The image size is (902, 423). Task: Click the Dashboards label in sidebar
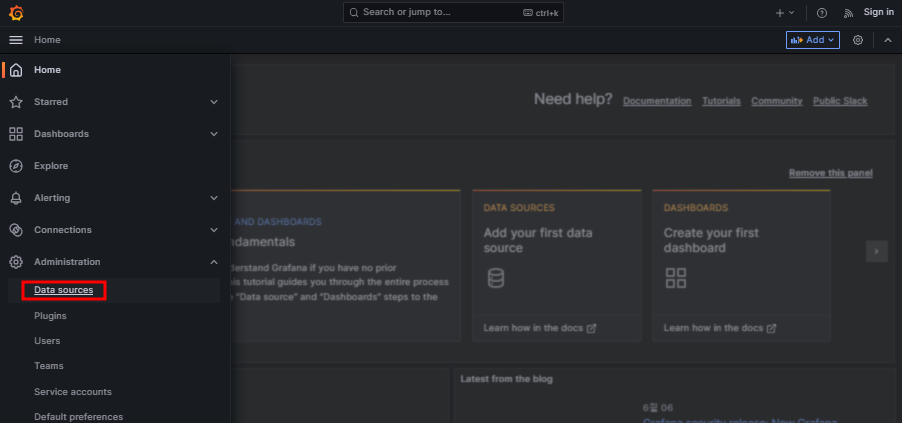pos(62,134)
